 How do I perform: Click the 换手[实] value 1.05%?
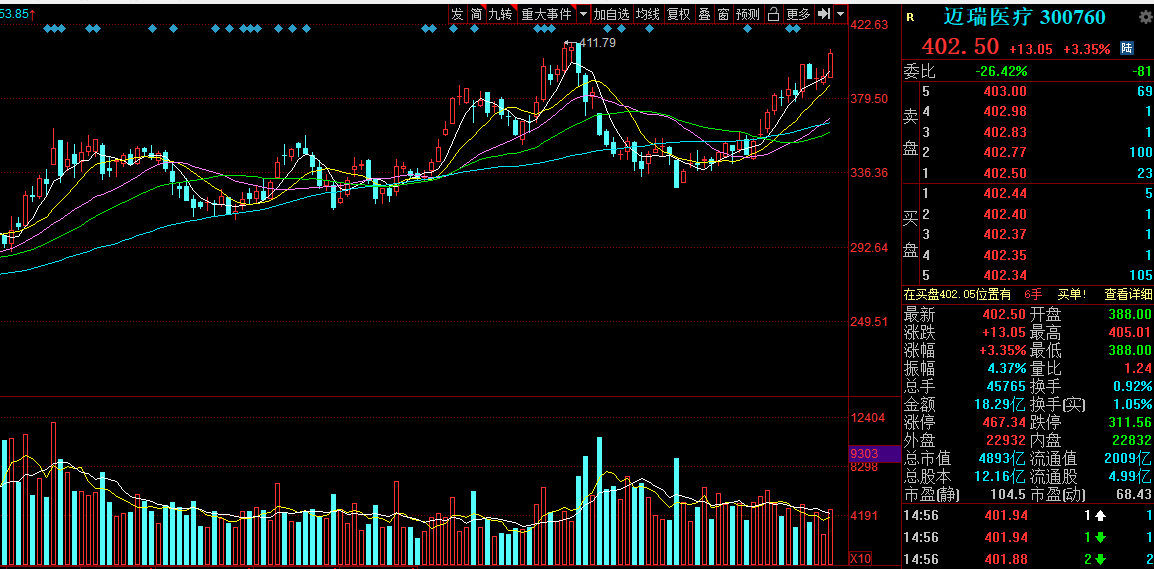tap(1132, 404)
